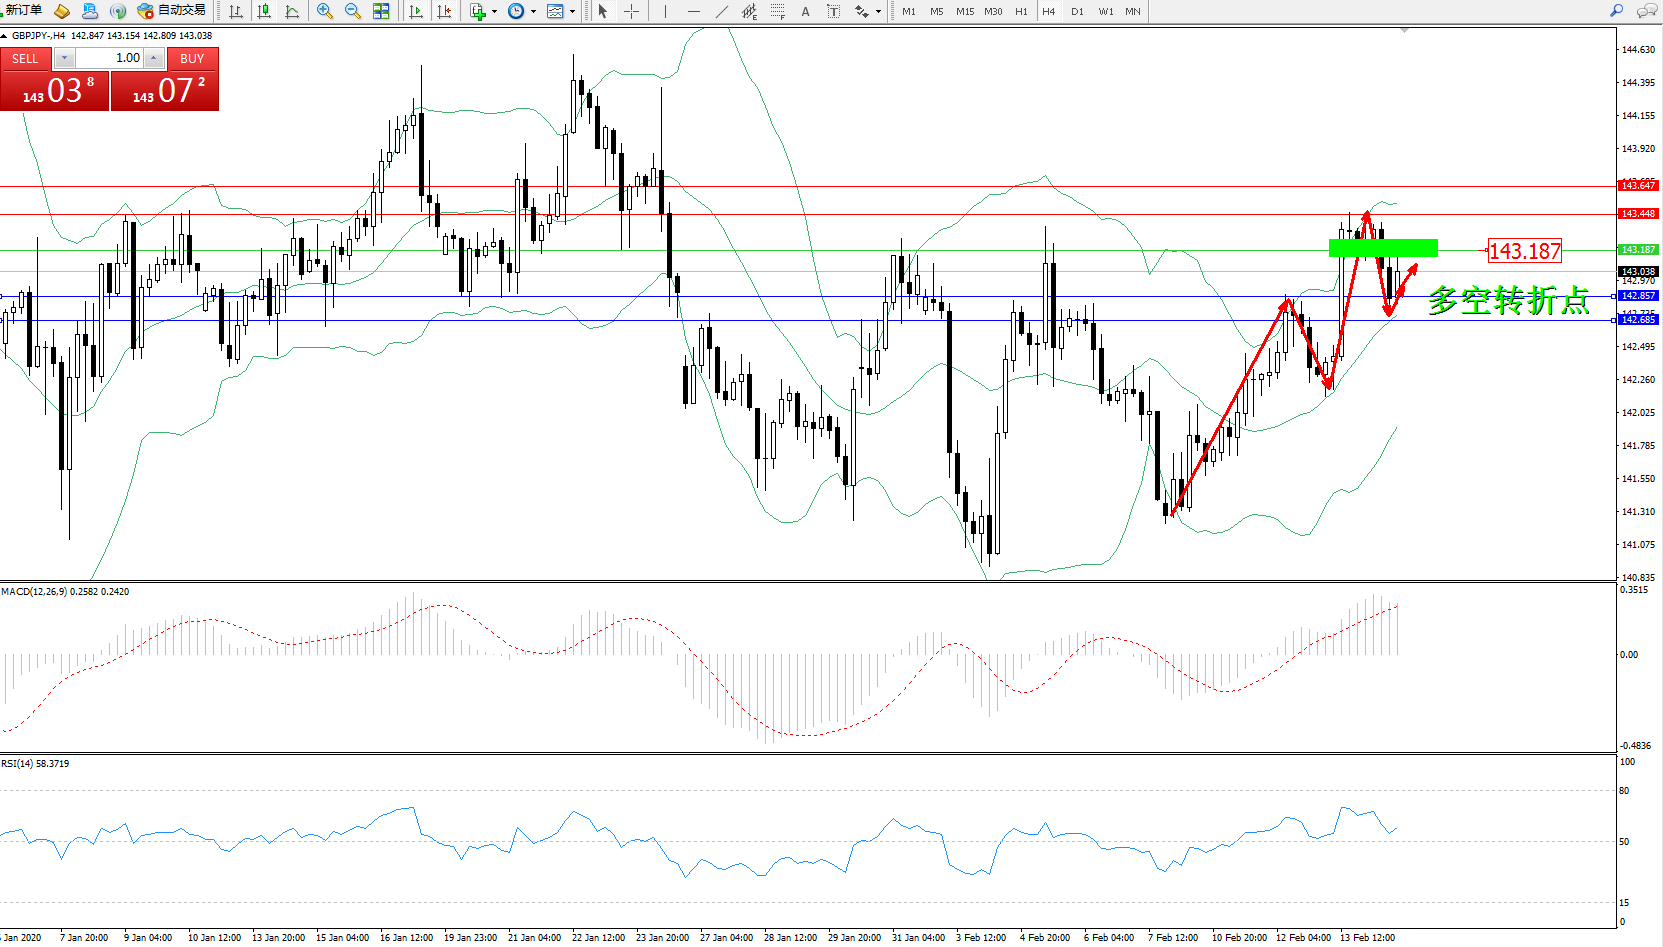
Task: Select the trendline drawing tool
Action: [721, 11]
